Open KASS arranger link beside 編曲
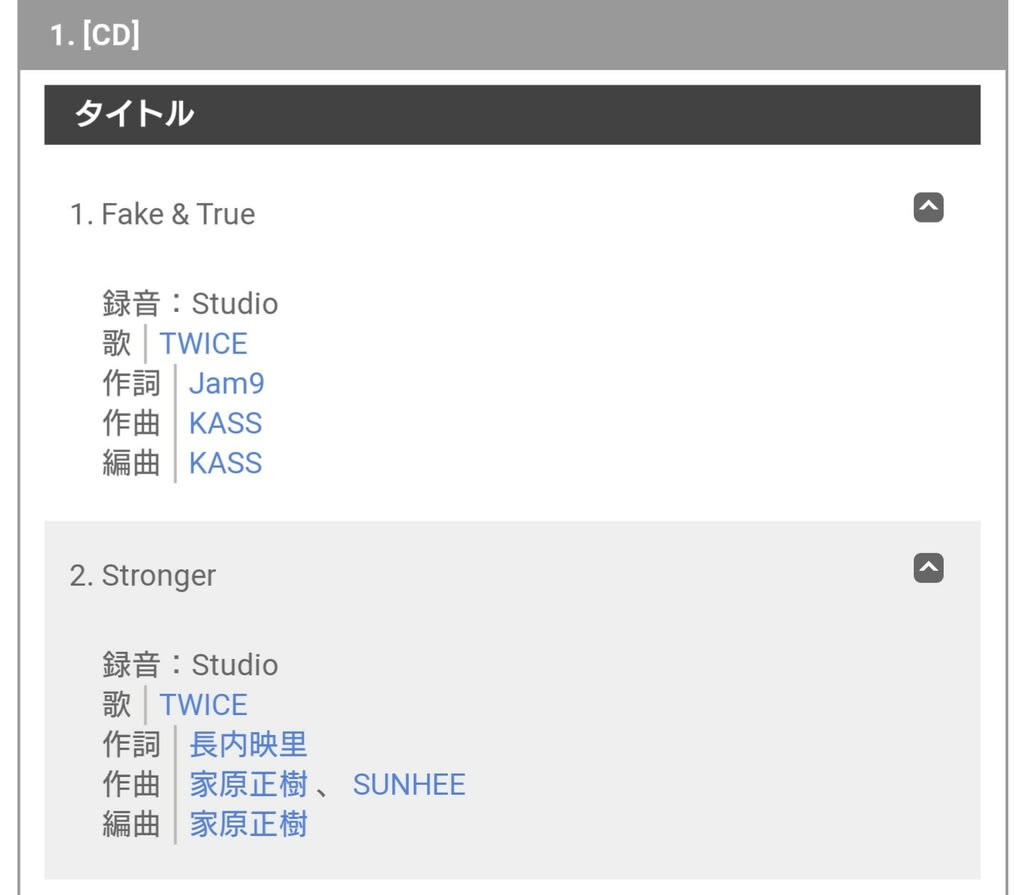 tap(225, 463)
